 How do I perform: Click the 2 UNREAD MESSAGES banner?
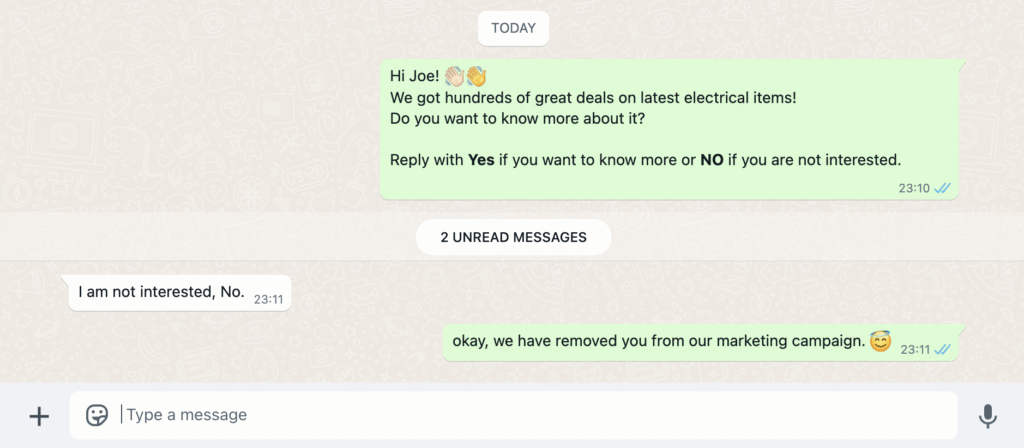tap(513, 237)
